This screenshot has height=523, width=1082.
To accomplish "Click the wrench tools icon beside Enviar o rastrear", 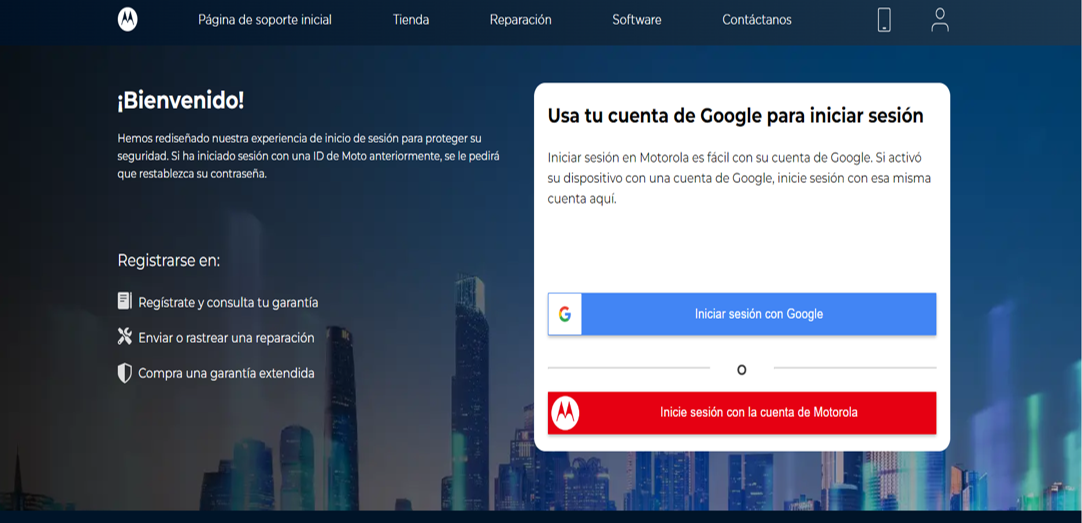I will click(124, 337).
